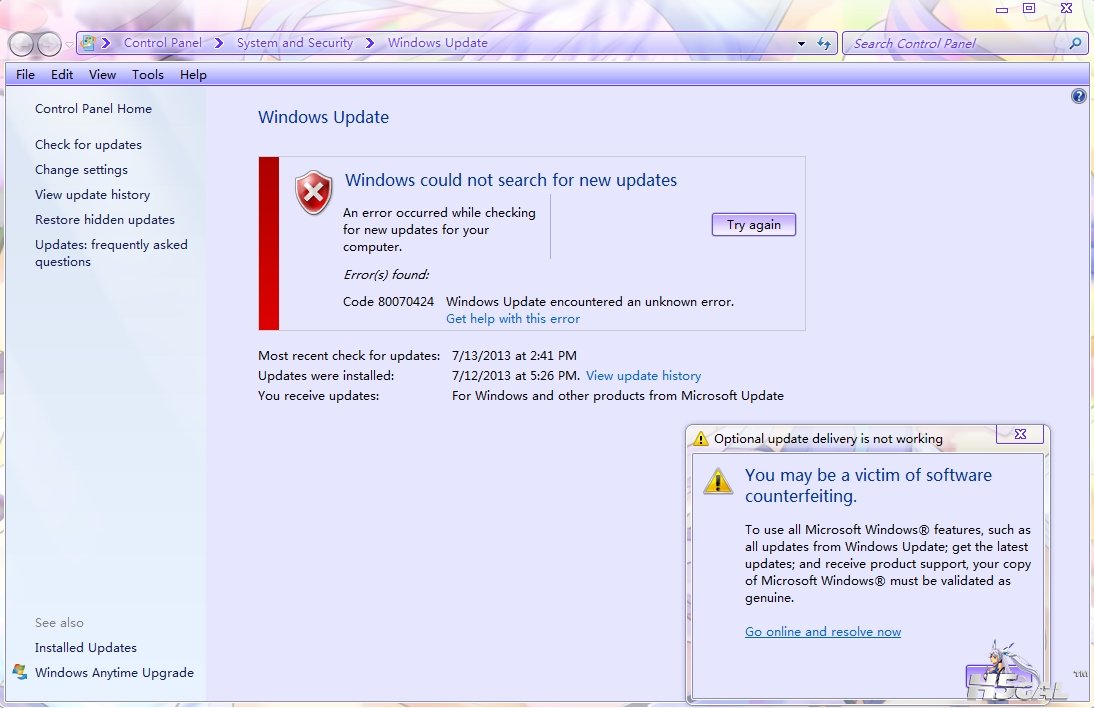
Task: Click the refresh icon beside address bar
Action: [824, 44]
